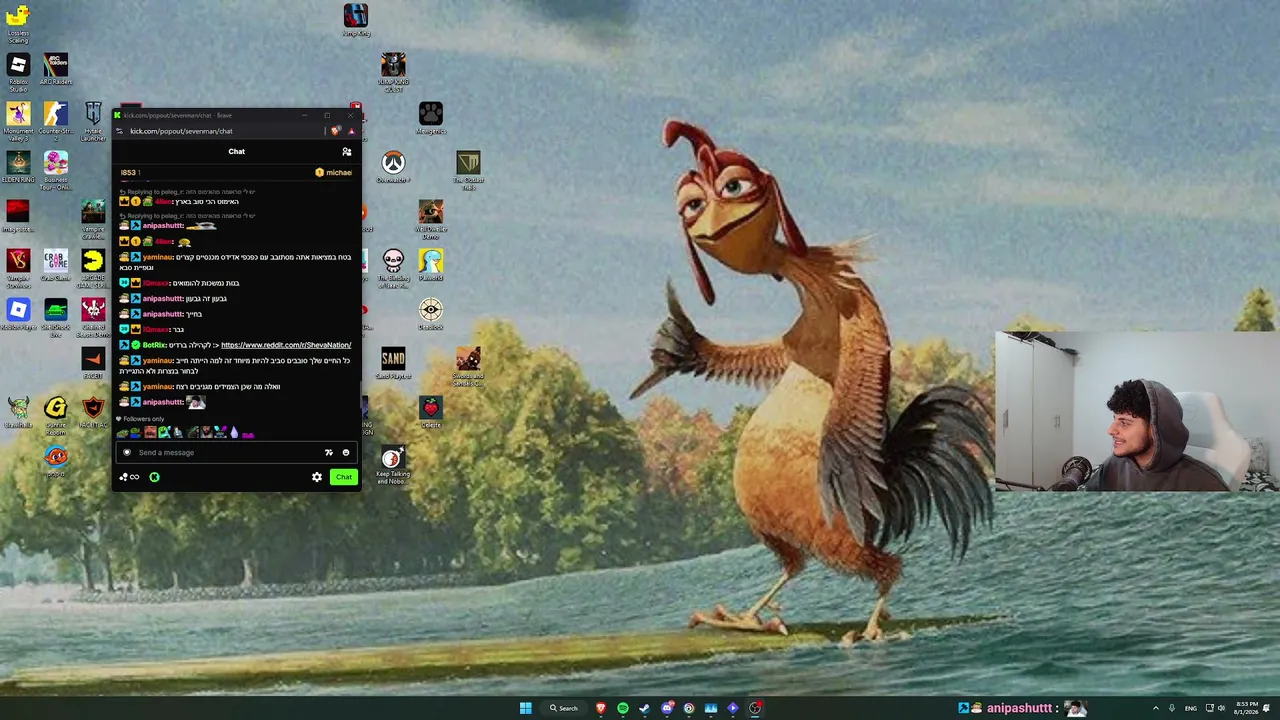The height and width of the screenshot is (720, 1280).
Task: Open chat user list icon in Kick header
Action: [347, 152]
